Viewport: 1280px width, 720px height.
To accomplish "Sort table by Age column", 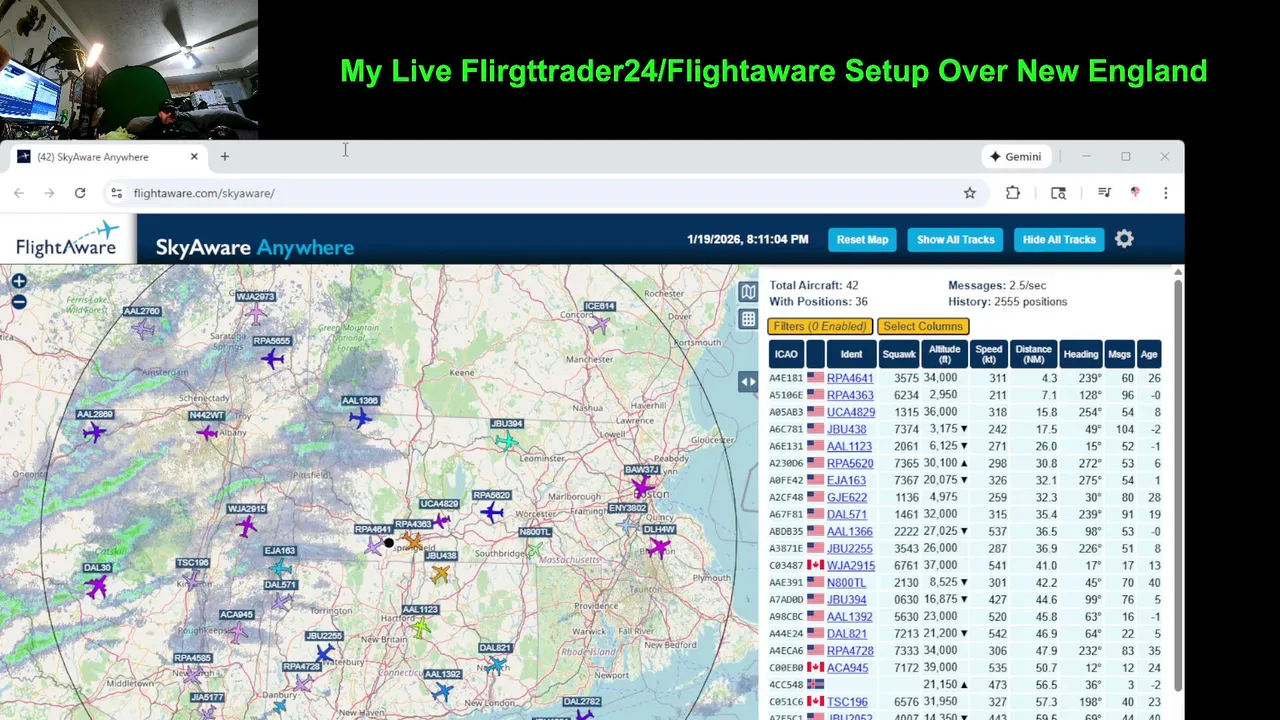I will [x=1149, y=354].
